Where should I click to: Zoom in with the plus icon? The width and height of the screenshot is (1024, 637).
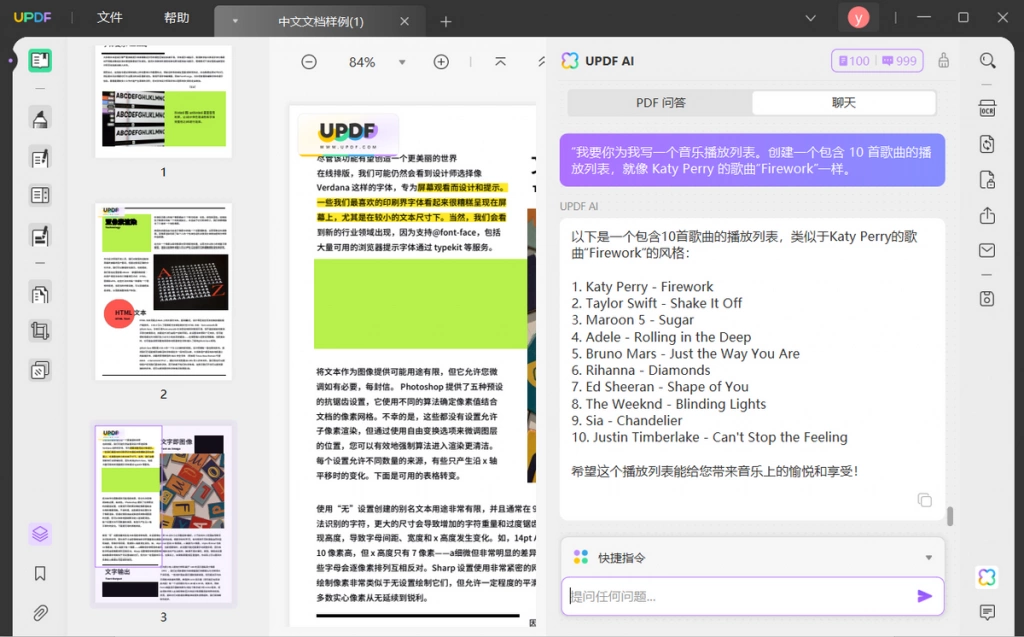pyautogui.click(x=441, y=62)
